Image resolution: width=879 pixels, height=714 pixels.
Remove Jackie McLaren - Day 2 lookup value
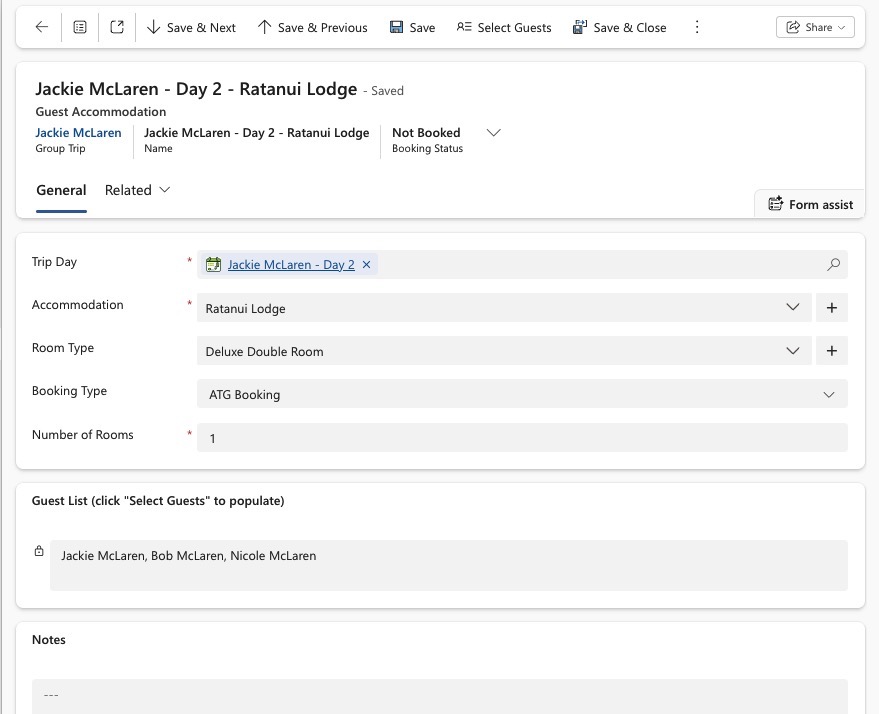(x=367, y=265)
